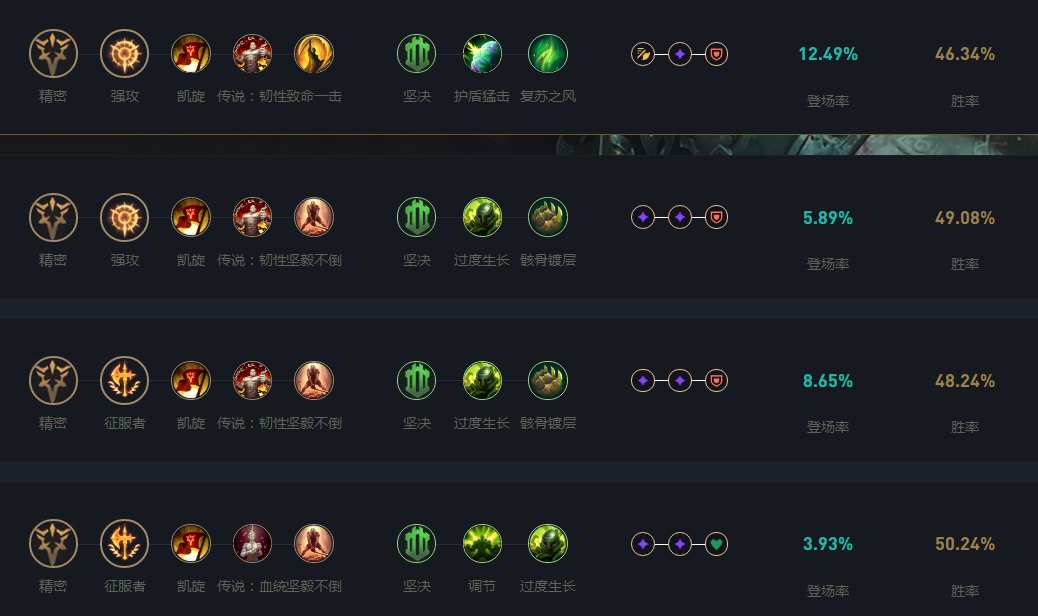
Task: Click 坚毅不倒 icon in the 3.93% row
Action: (x=314, y=544)
